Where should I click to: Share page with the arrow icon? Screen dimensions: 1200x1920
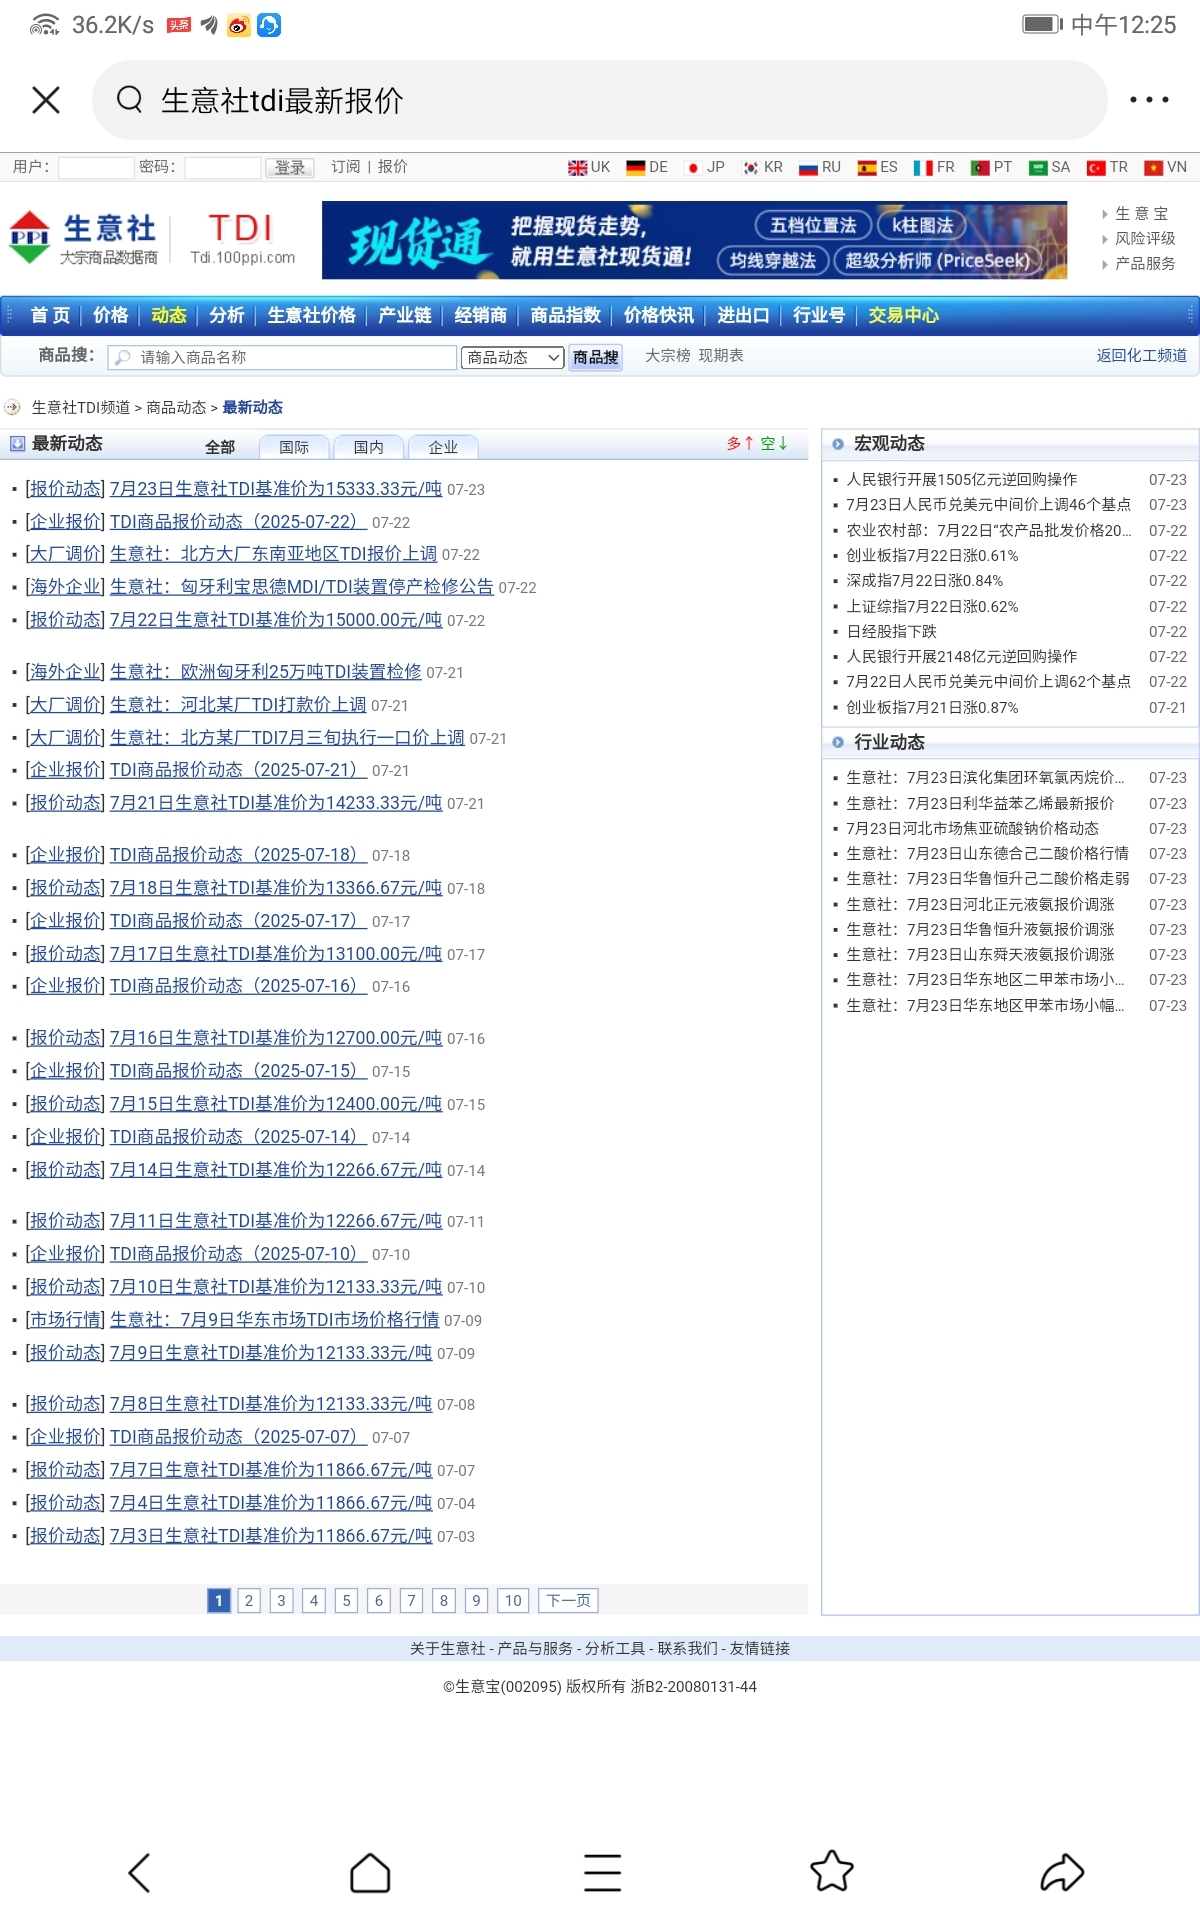point(1062,1872)
